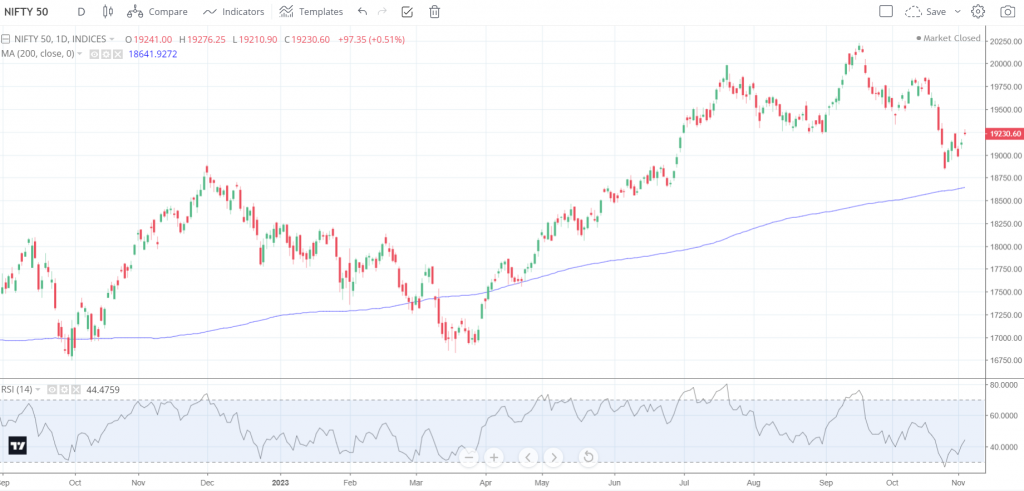Expand the NIFTY 50, 1D, INDICES dropdown
The height and width of the screenshot is (491, 1024).
coord(112,40)
